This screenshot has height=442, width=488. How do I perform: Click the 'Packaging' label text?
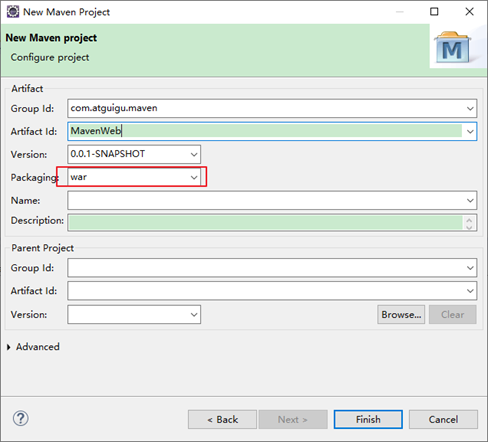pos(34,177)
